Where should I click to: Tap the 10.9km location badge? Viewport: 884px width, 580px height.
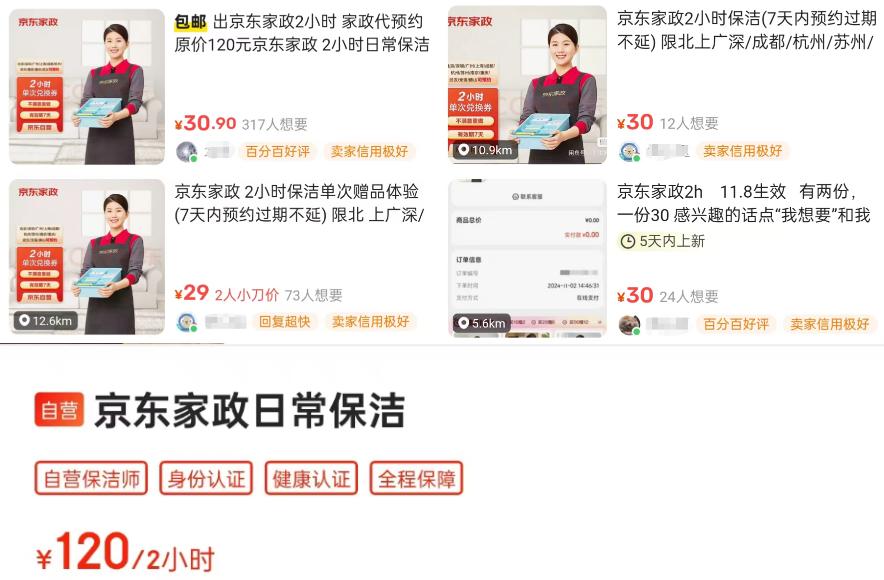click(485, 150)
